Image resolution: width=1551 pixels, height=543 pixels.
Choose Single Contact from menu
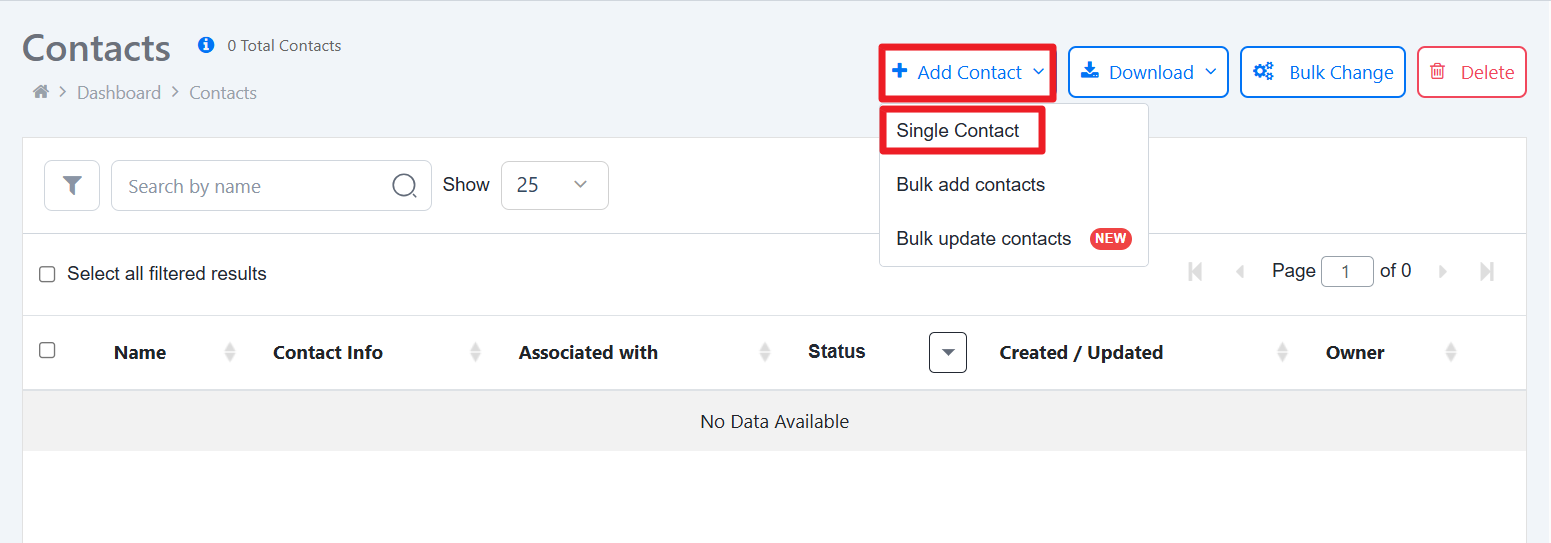click(958, 131)
